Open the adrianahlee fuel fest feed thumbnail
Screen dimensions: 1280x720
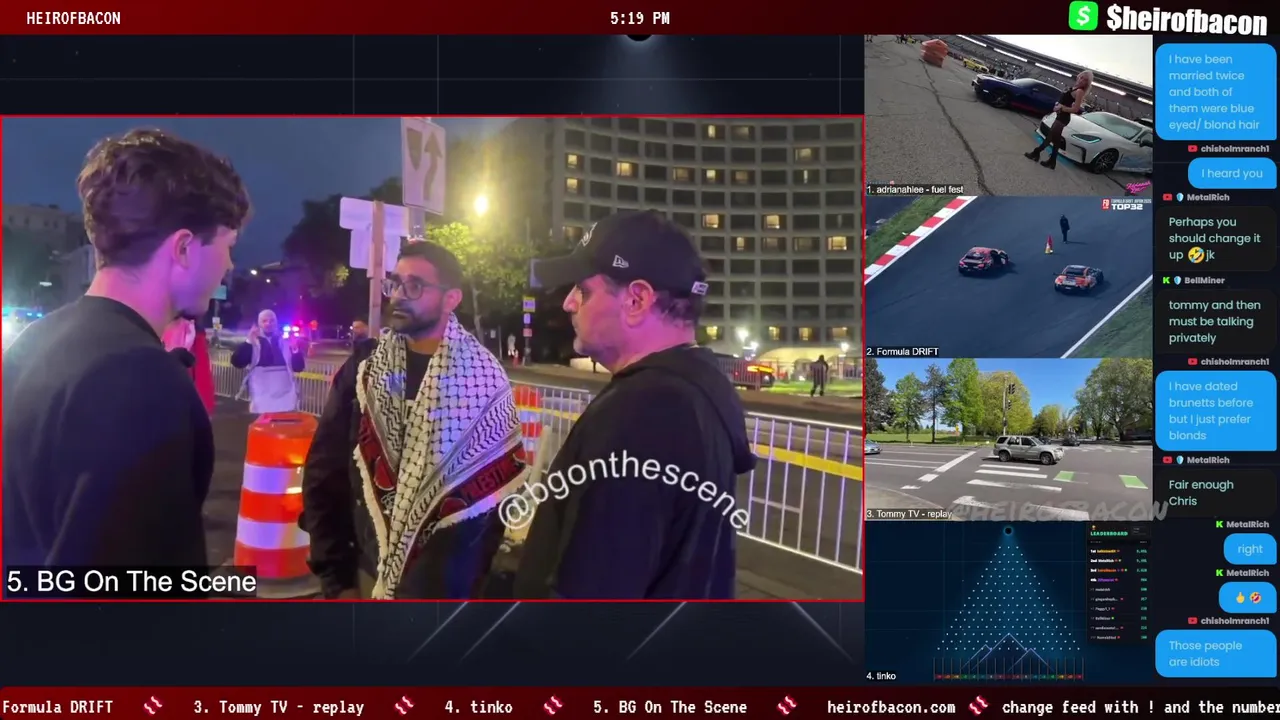1008,116
